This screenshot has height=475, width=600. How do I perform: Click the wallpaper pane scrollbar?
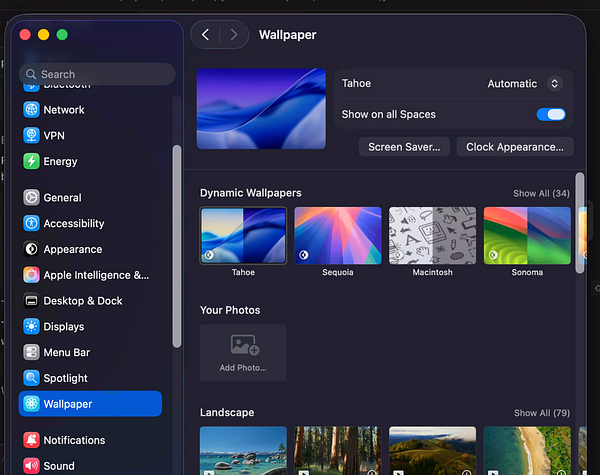pos(580,223)
